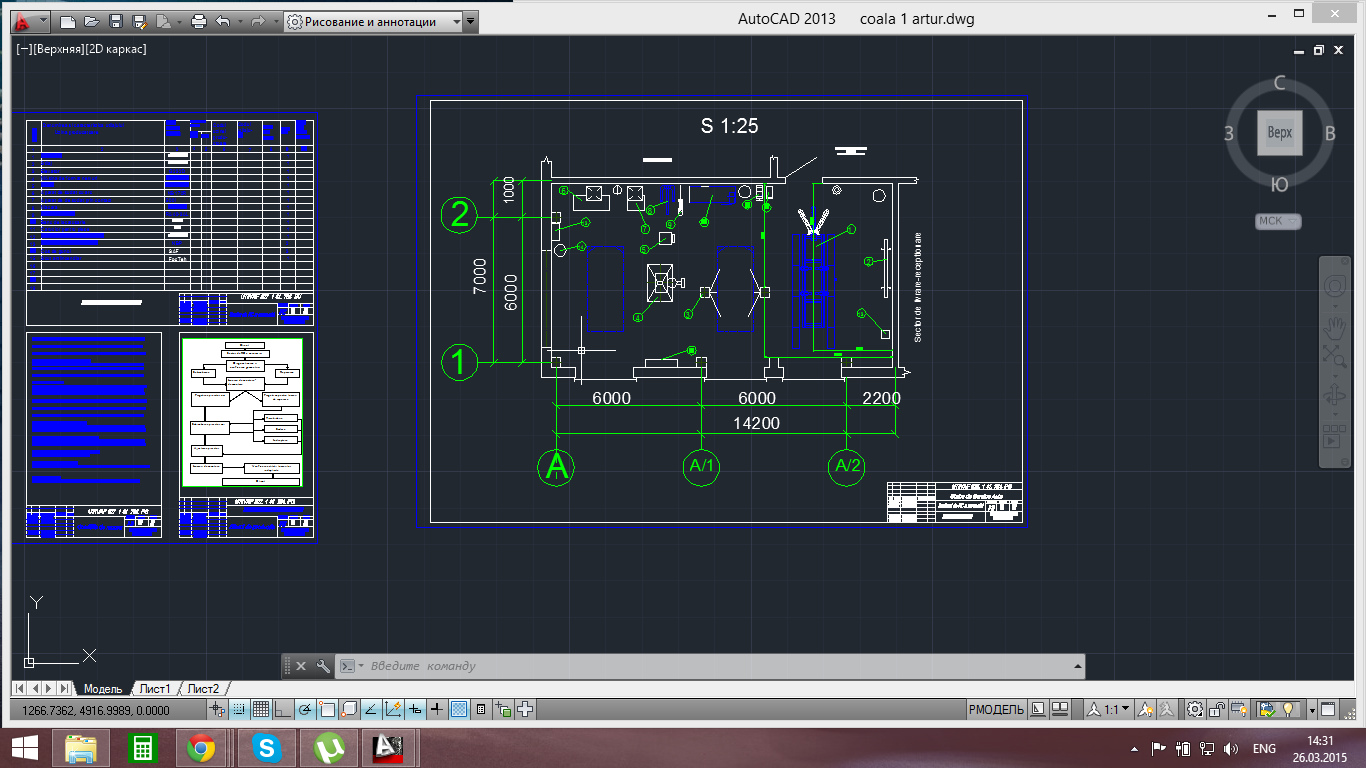1366x768 pixels.
Task: Click the toolbar/window lock padlock icon
Action: click(1216, 709)
